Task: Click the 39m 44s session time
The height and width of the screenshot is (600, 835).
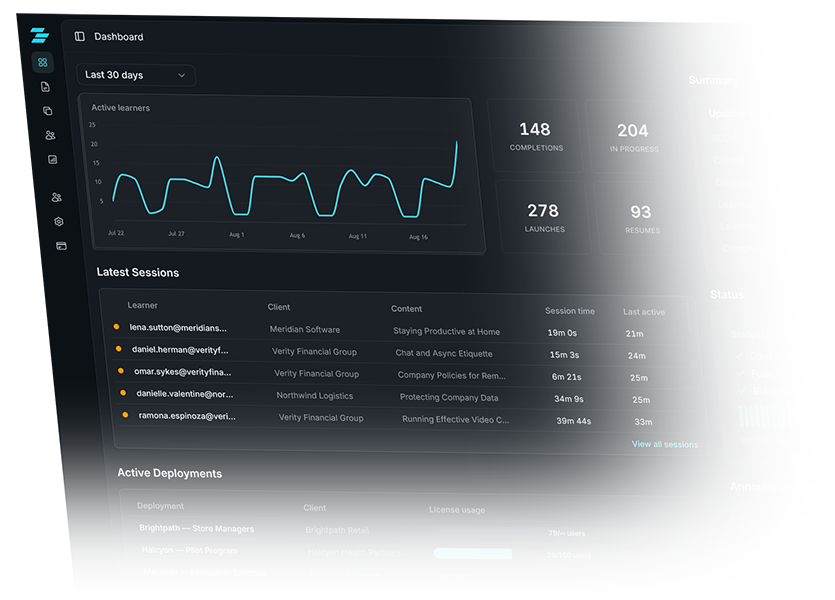Action: coord(574,421)
